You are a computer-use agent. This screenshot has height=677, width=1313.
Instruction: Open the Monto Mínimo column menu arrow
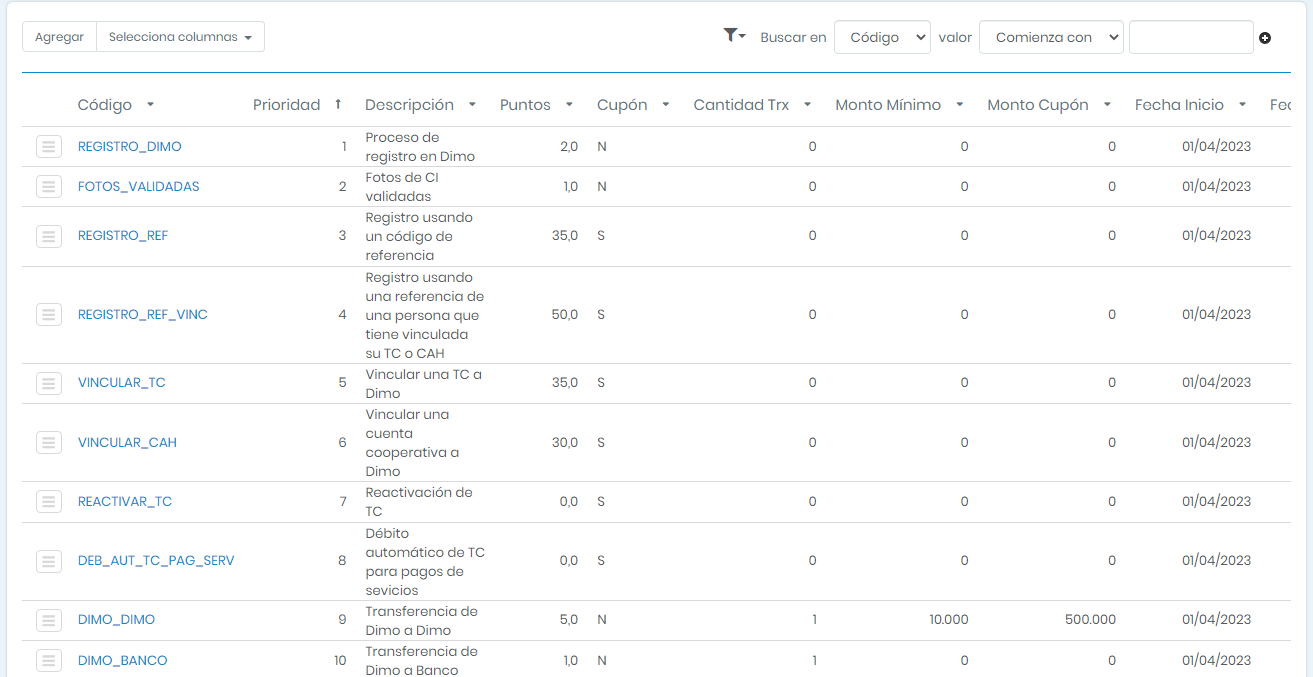[x=959, y=105]
